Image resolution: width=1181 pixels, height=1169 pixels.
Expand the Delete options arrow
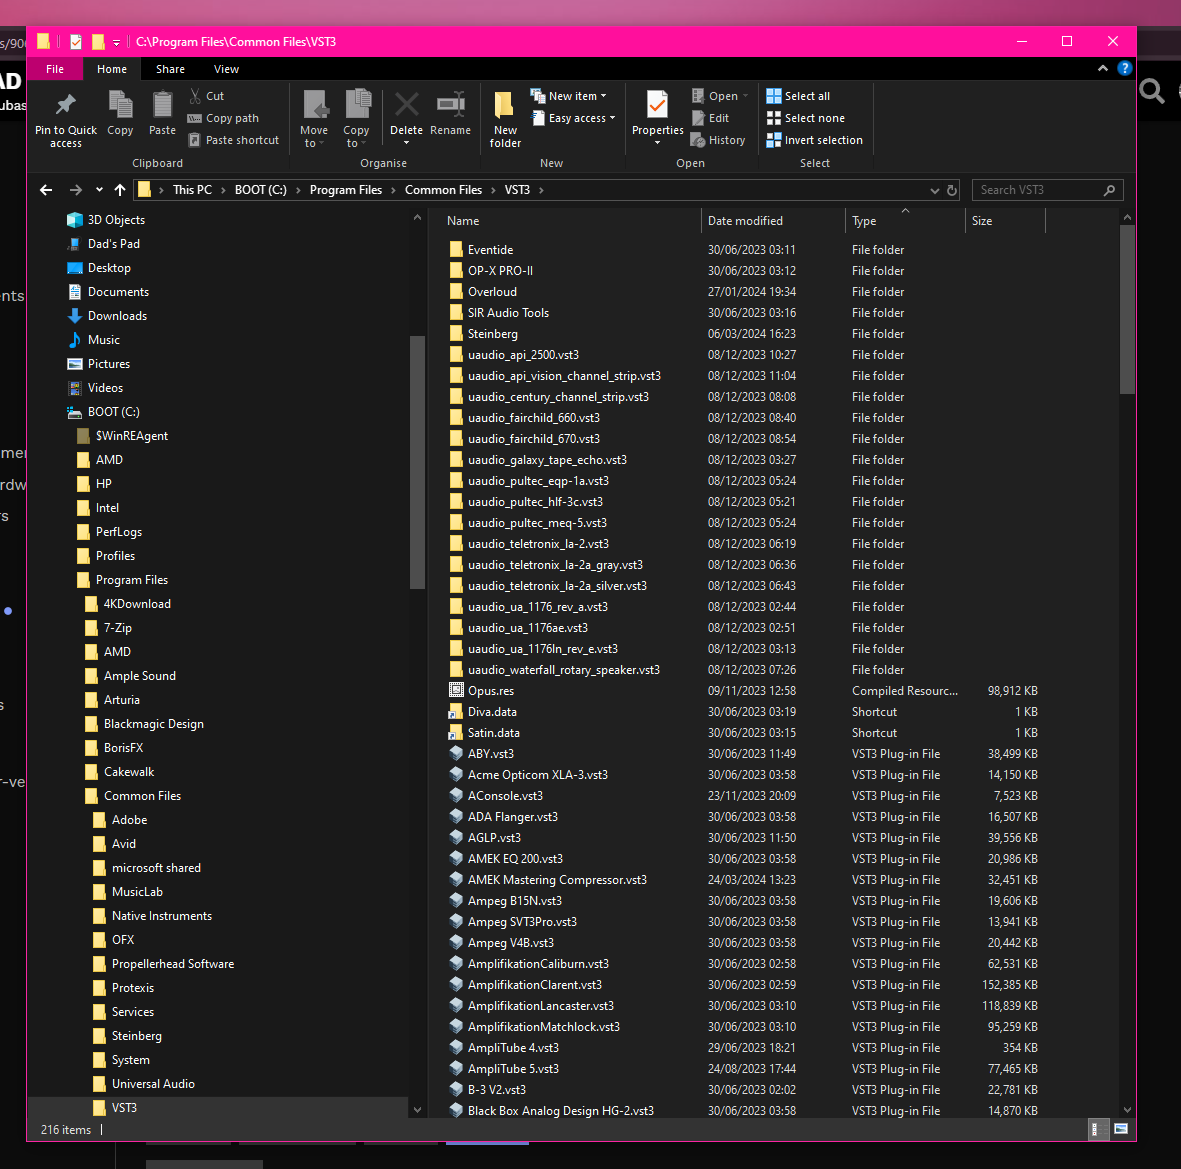tap(407, 143)
